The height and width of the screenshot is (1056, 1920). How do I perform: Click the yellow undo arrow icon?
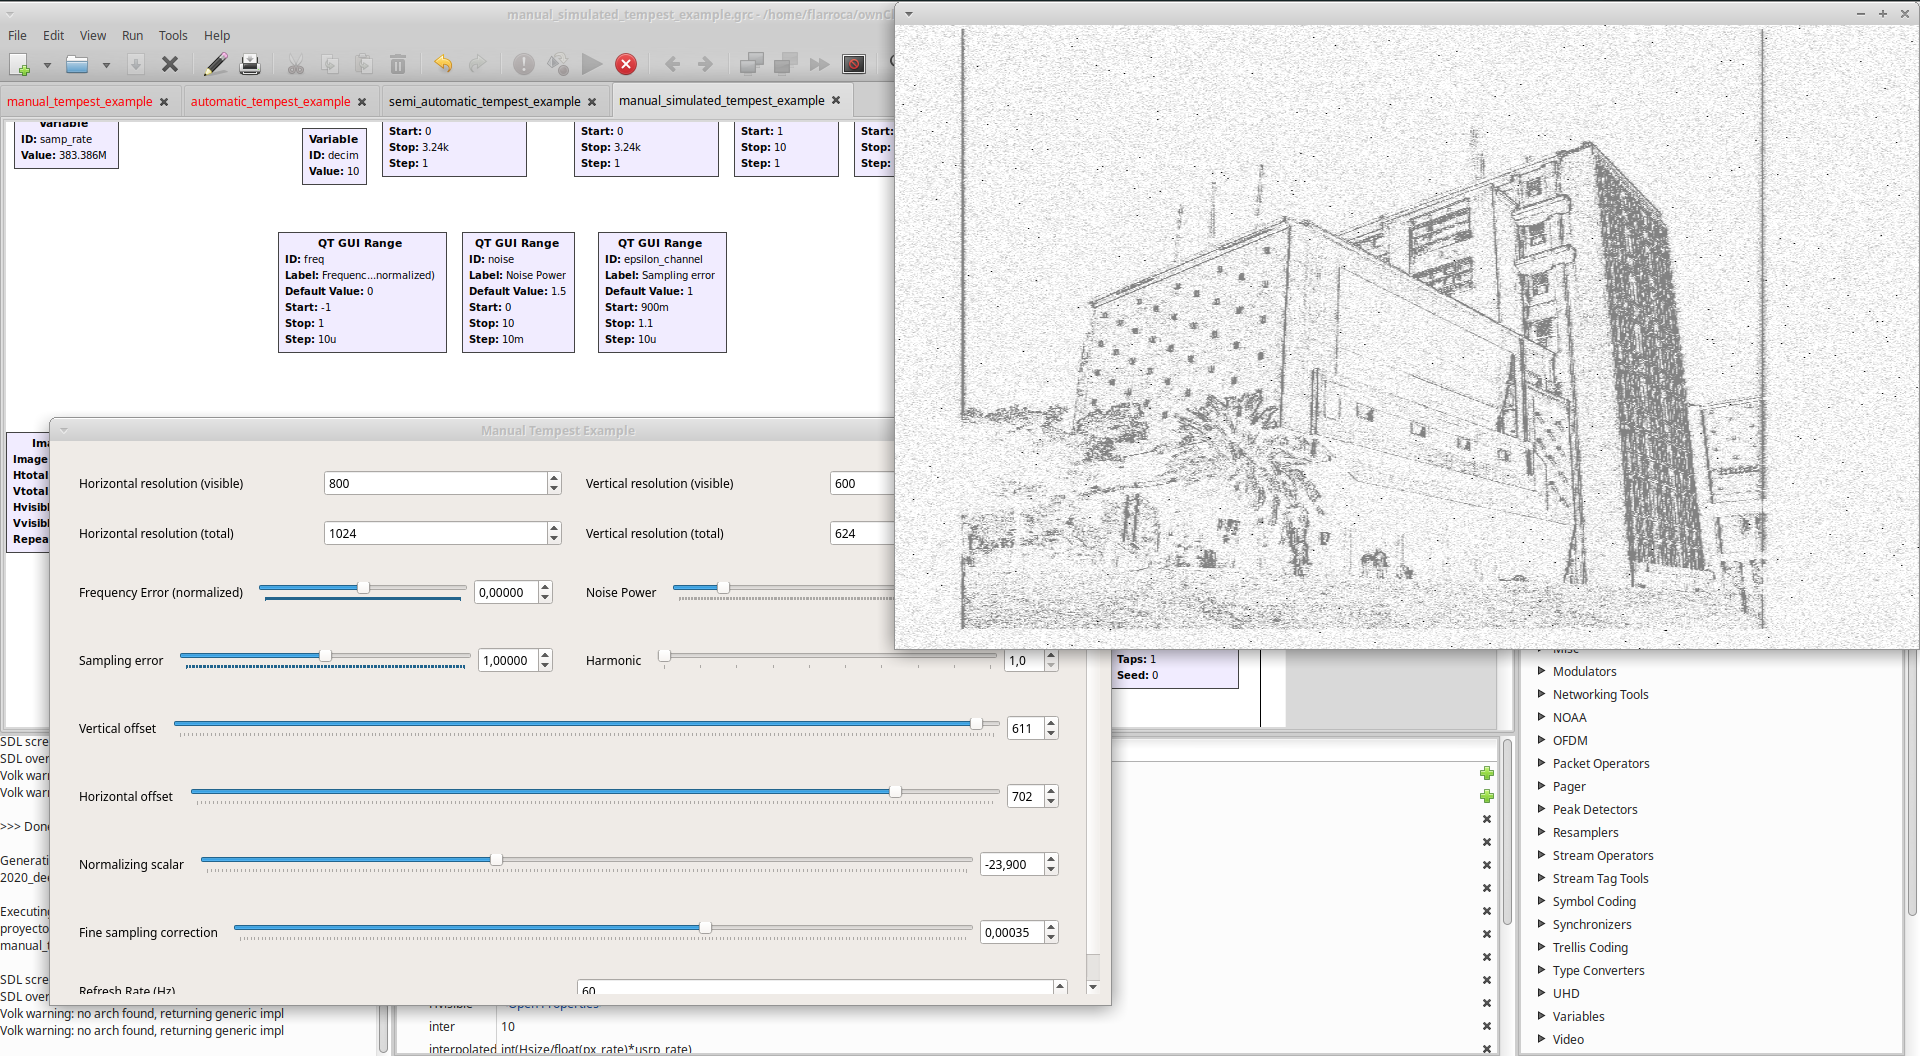(x=443, y=65)
